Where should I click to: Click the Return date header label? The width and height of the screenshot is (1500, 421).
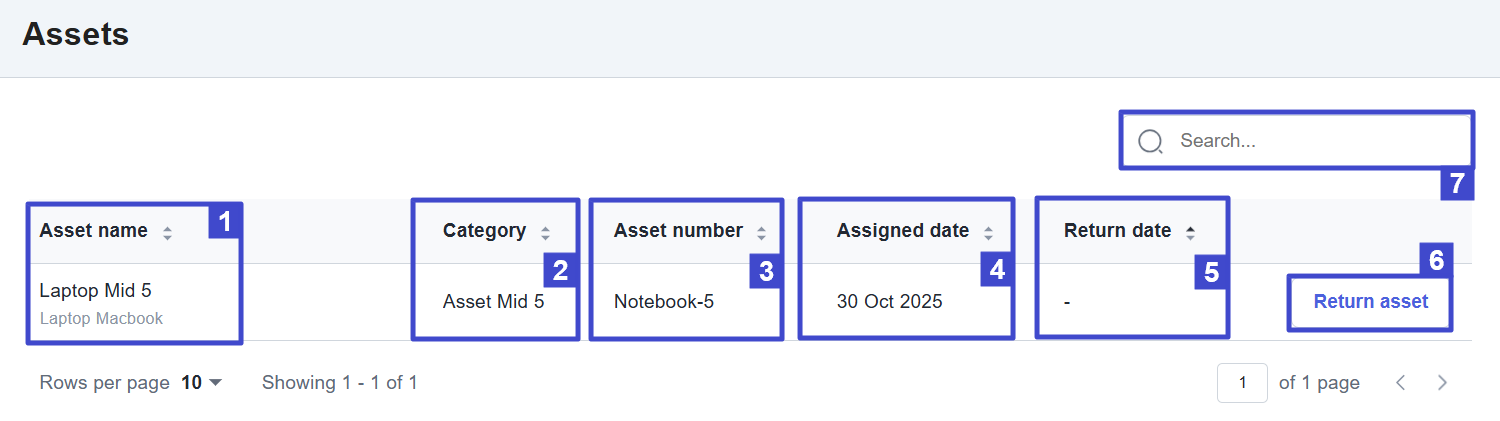pyautogui.click(x=1117, y=231)
